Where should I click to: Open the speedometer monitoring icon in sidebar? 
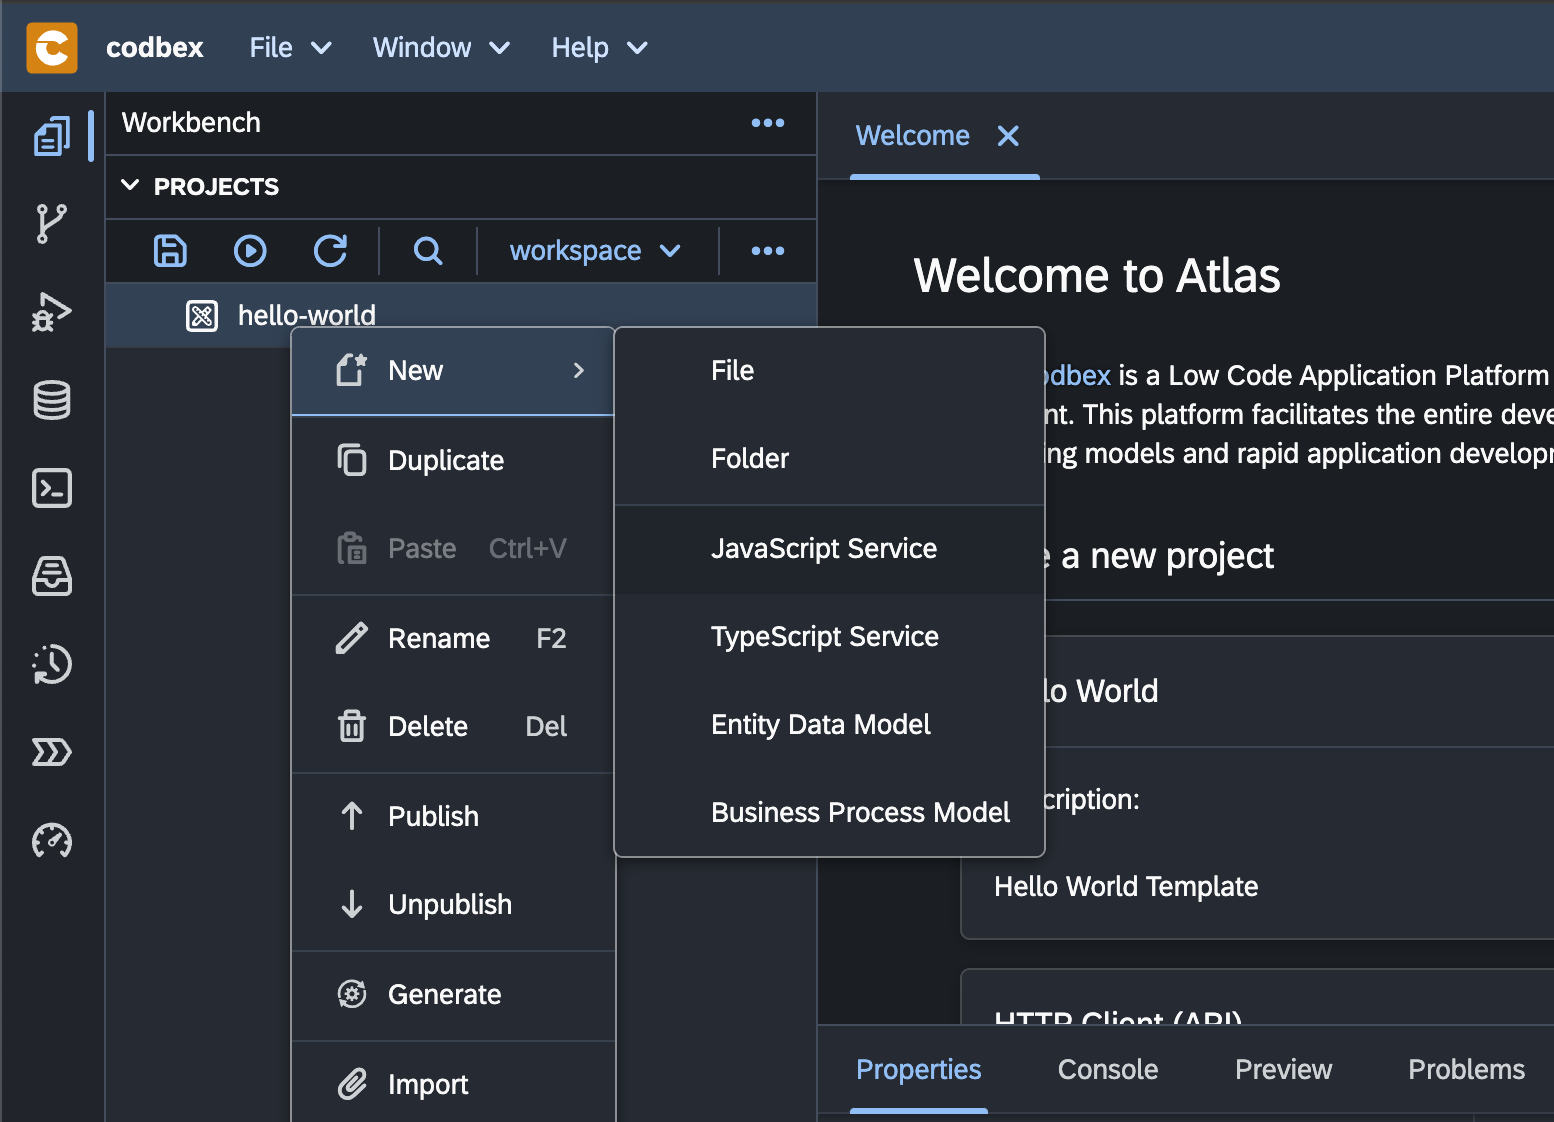point(52,840)
